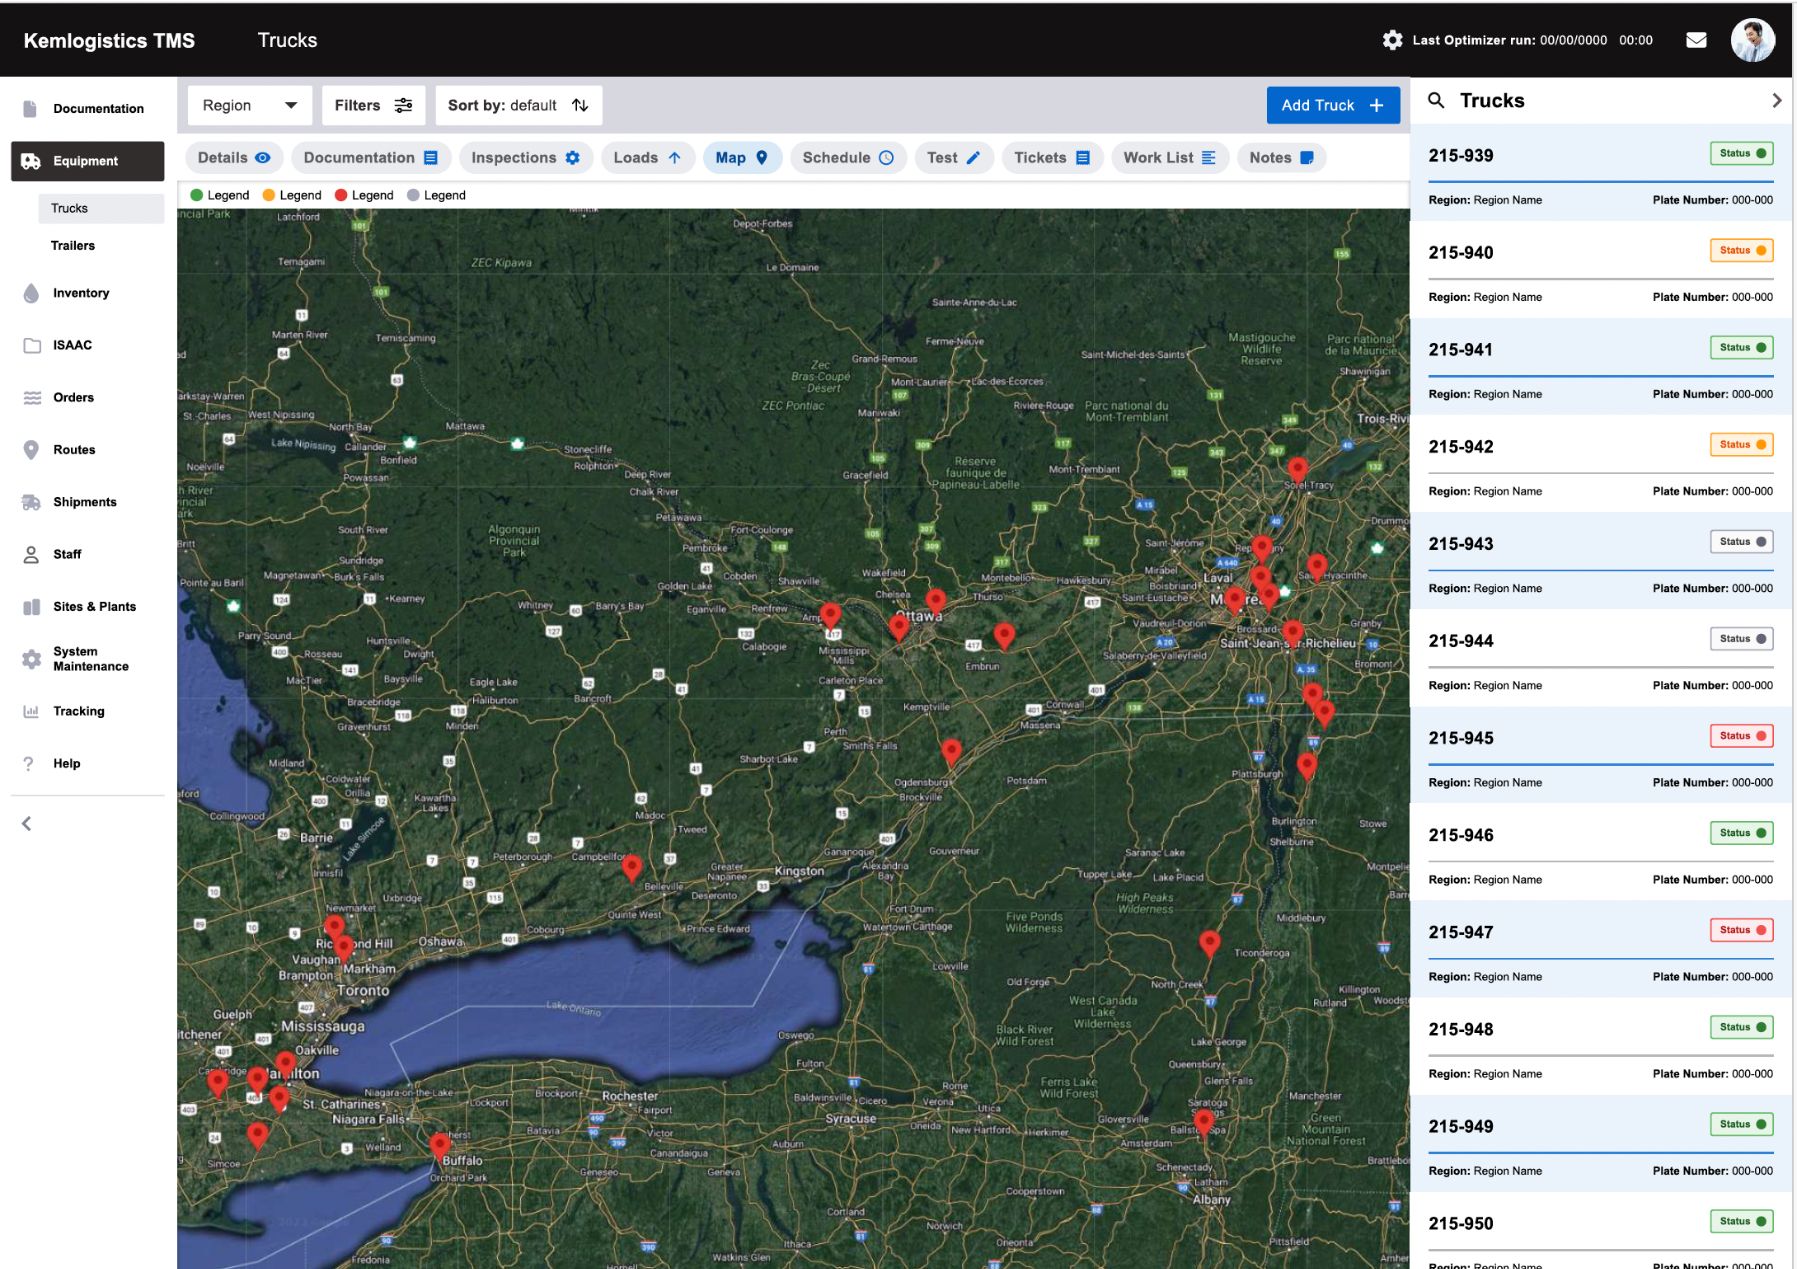Click the map pin near Kingston/Belleville

[631, 868]
